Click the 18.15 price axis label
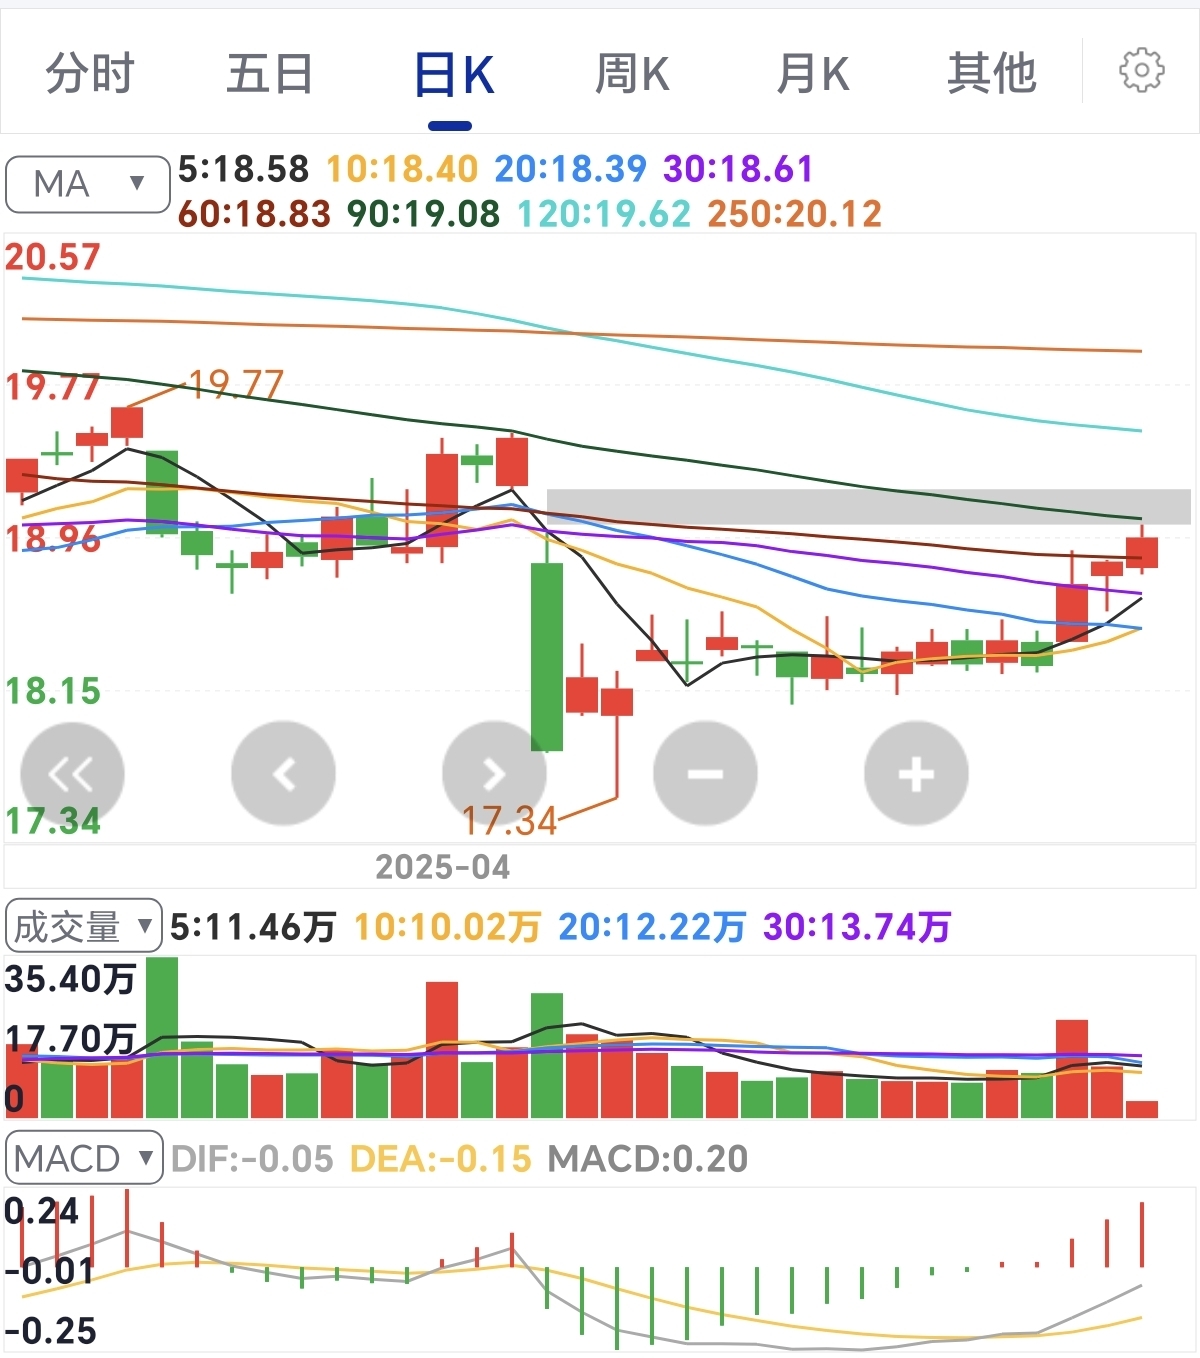This screenshot has width=1200, height=1358. [52, 691]
